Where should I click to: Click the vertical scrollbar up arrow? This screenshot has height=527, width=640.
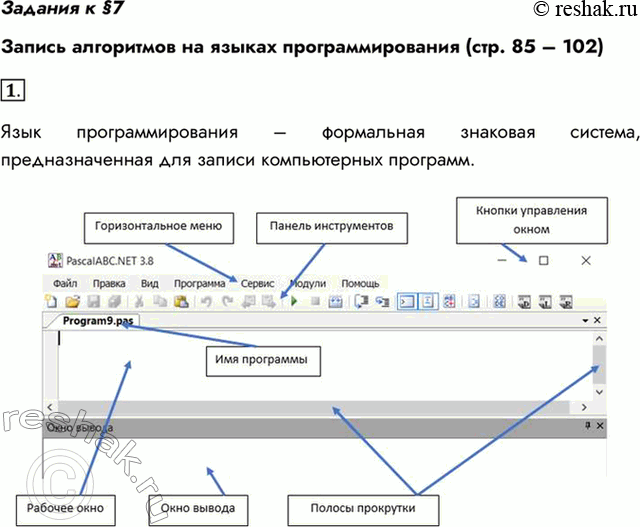597,340
